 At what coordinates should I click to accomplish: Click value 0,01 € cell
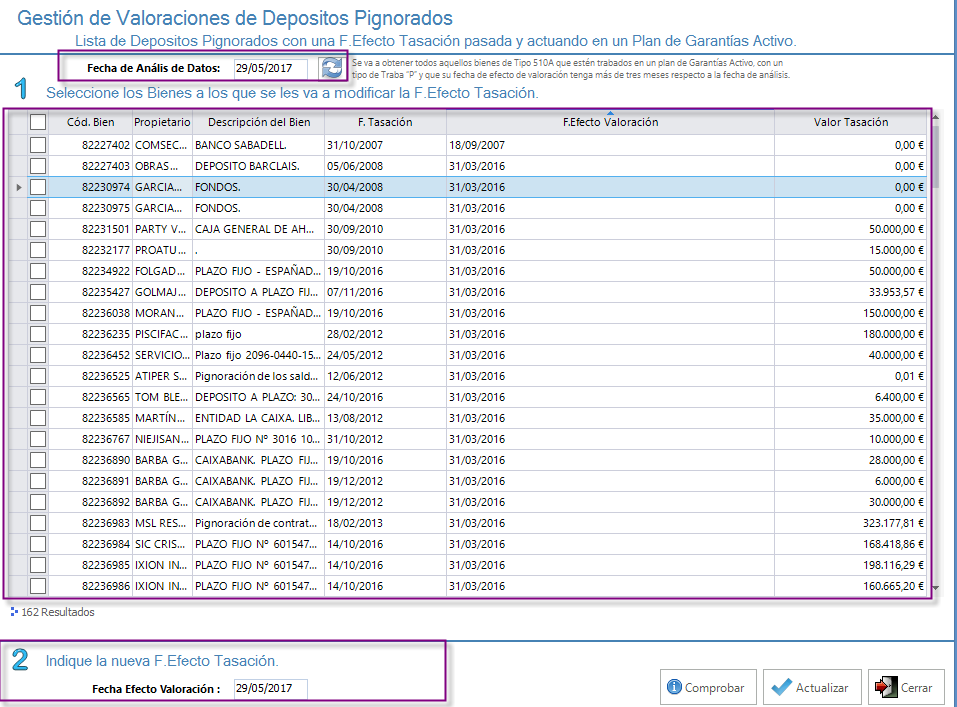pos(850,376)
